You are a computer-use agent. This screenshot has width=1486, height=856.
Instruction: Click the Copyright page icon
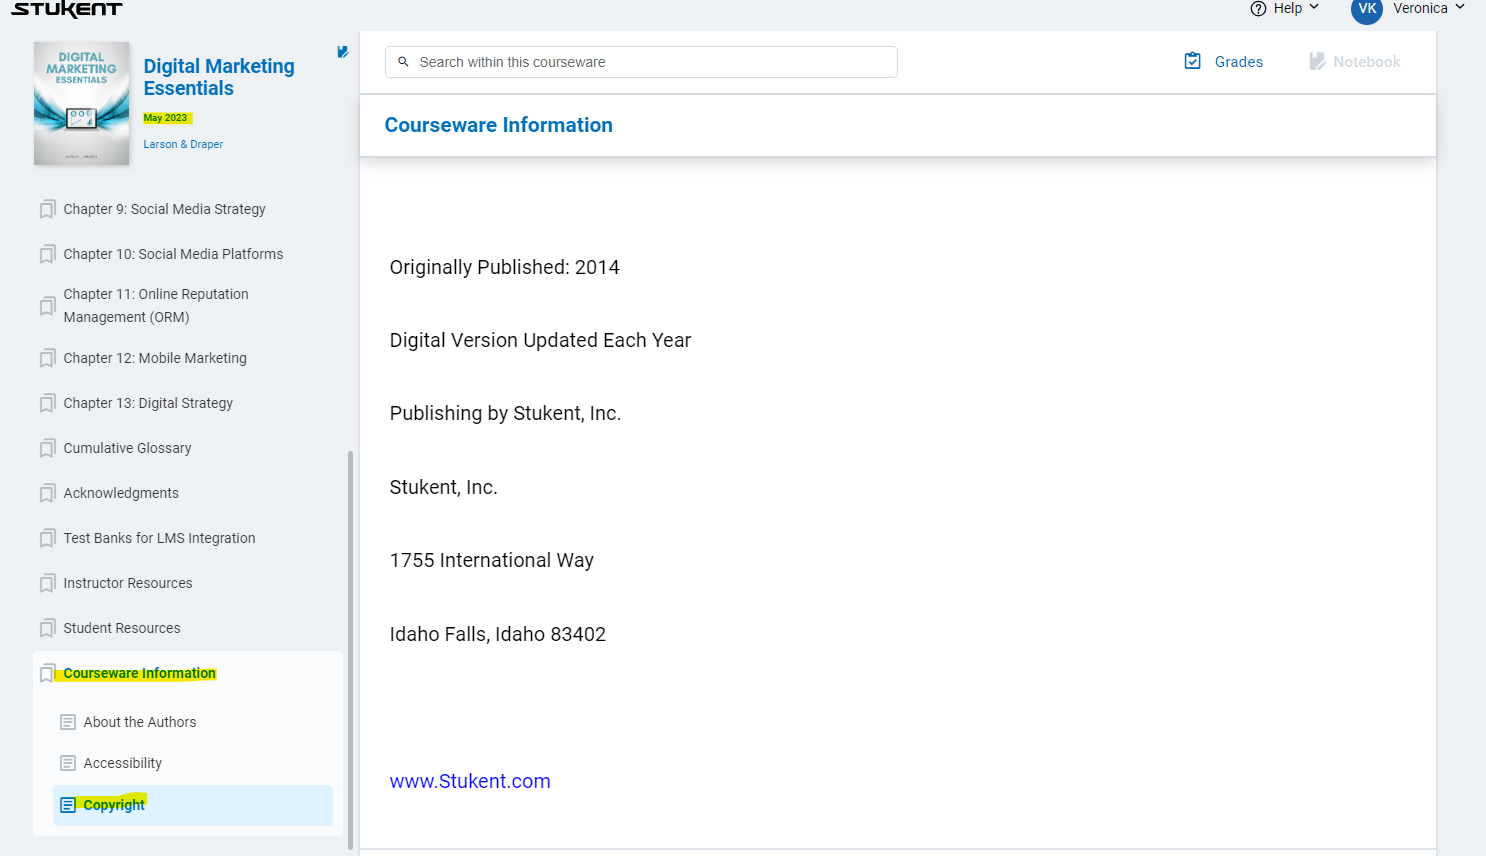click(68, 805)
